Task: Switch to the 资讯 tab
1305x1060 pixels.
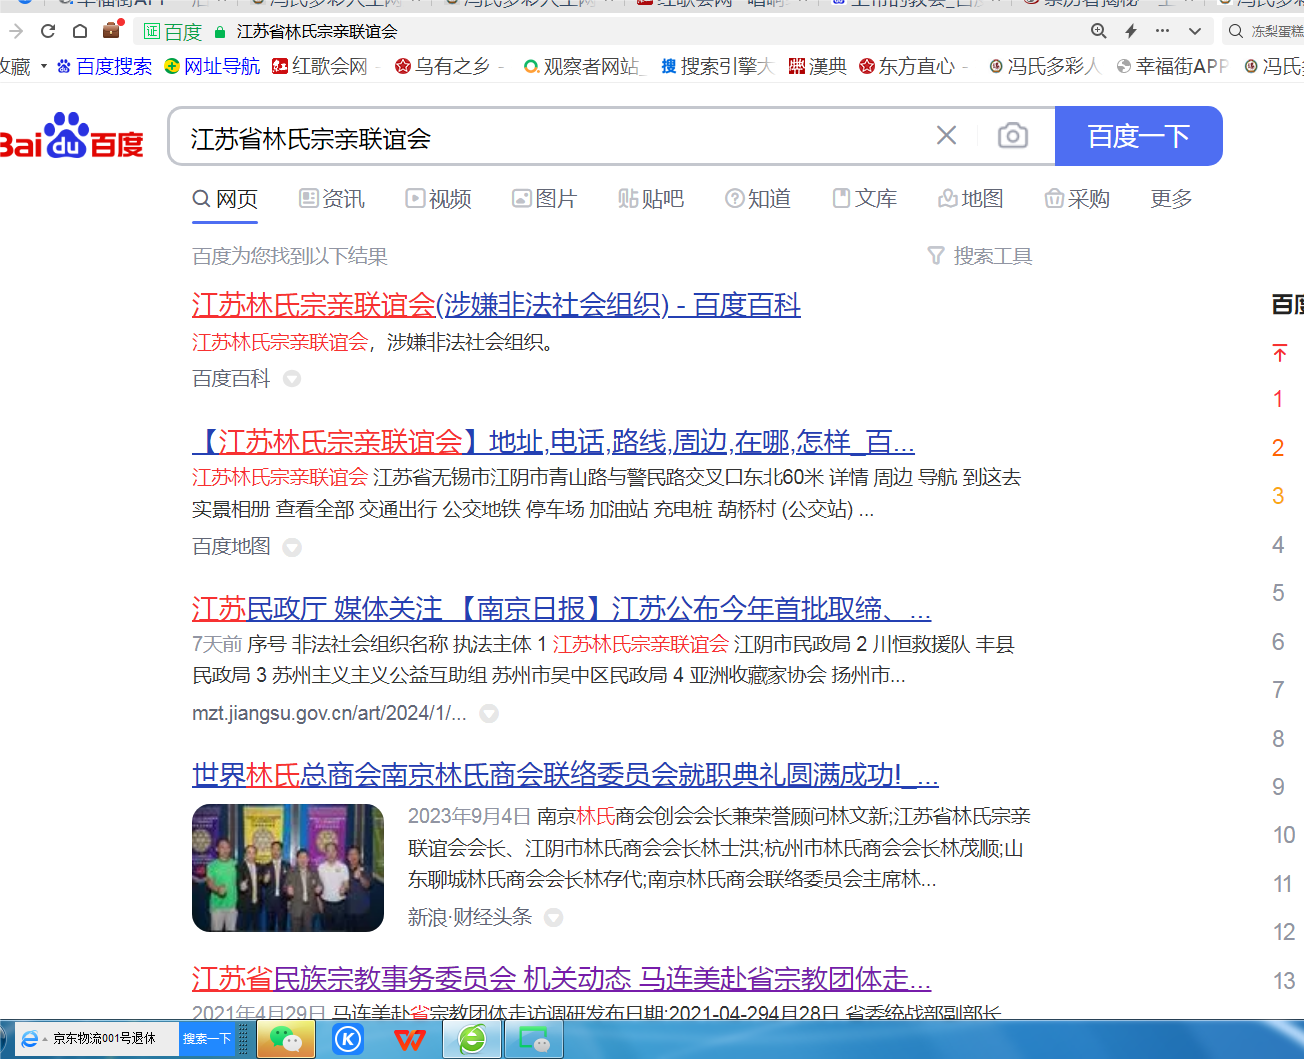Action: pos(332,199)
